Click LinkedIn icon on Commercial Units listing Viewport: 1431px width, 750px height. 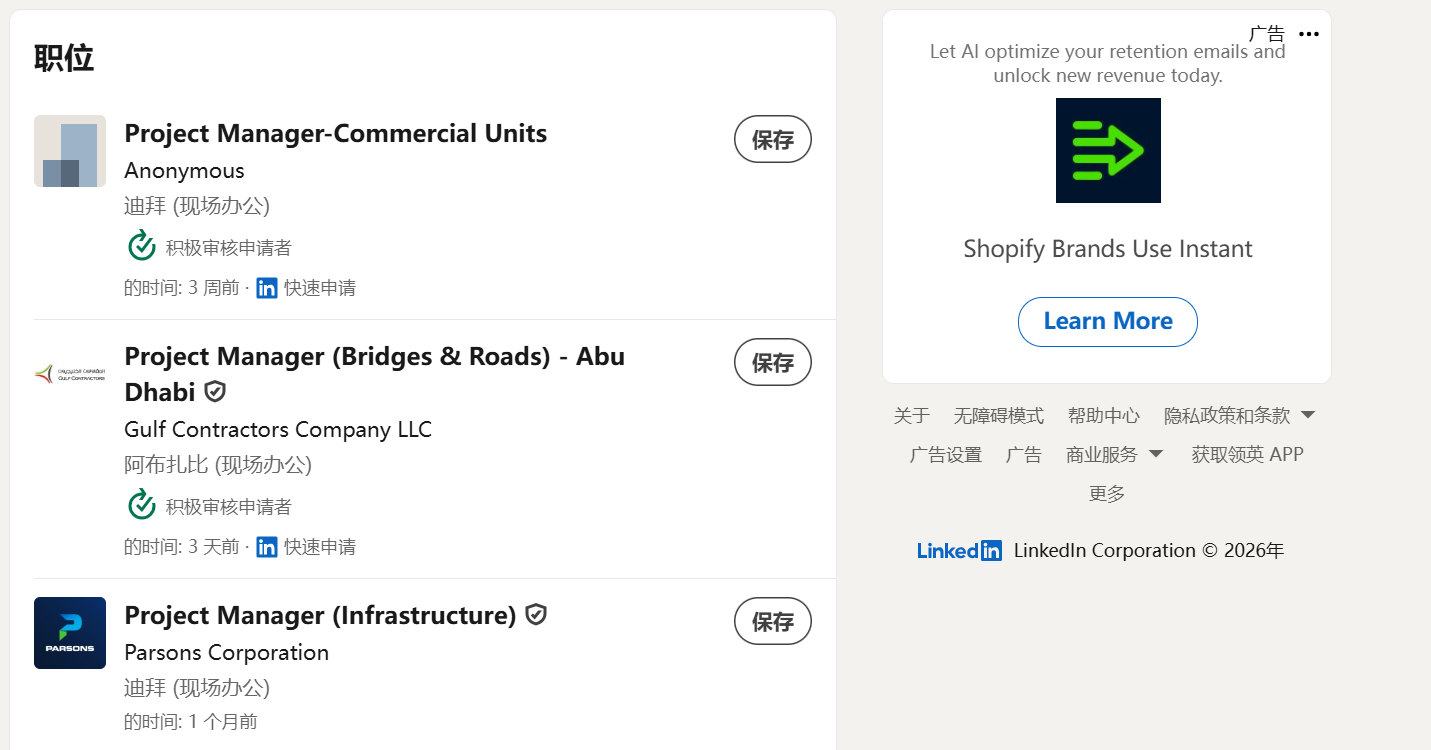click(x=267, y=288)
